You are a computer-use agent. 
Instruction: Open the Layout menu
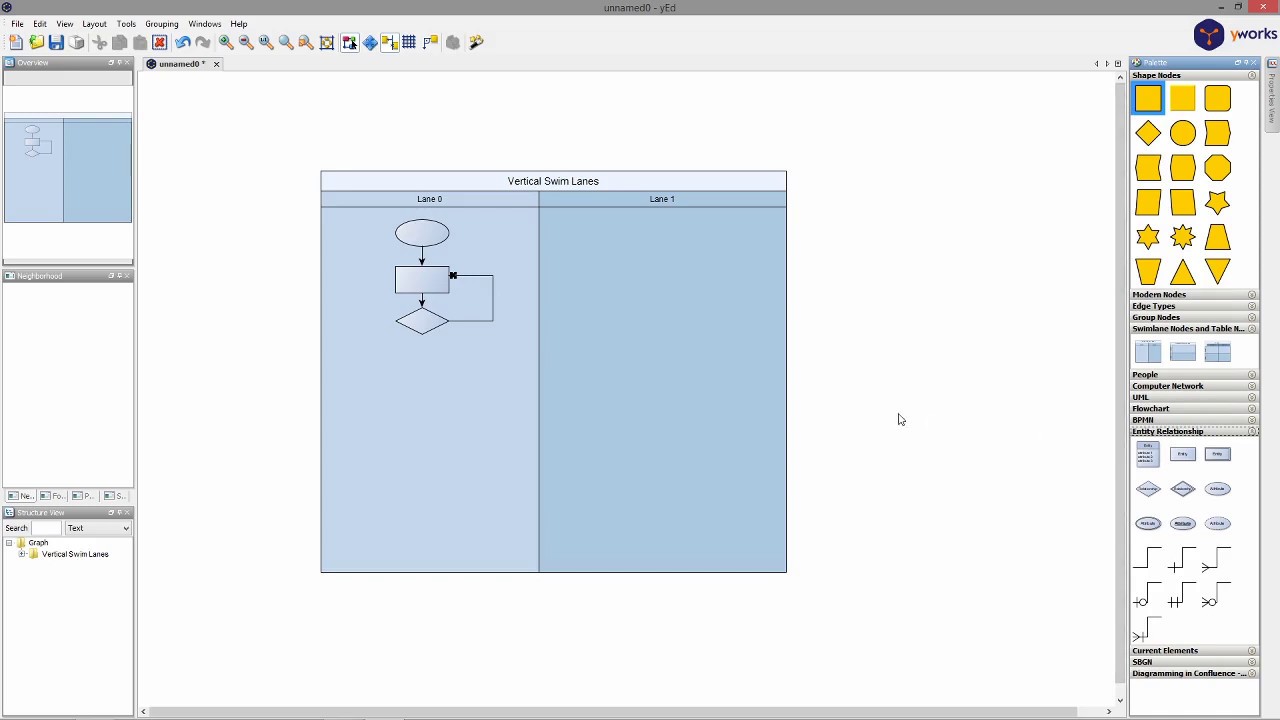pos(94,24)
